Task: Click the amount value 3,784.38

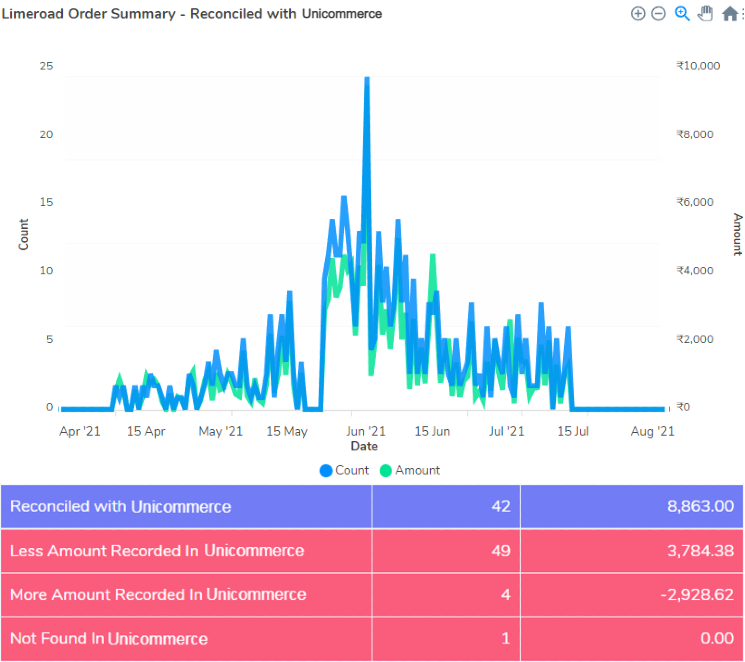Action: point(700,551)
